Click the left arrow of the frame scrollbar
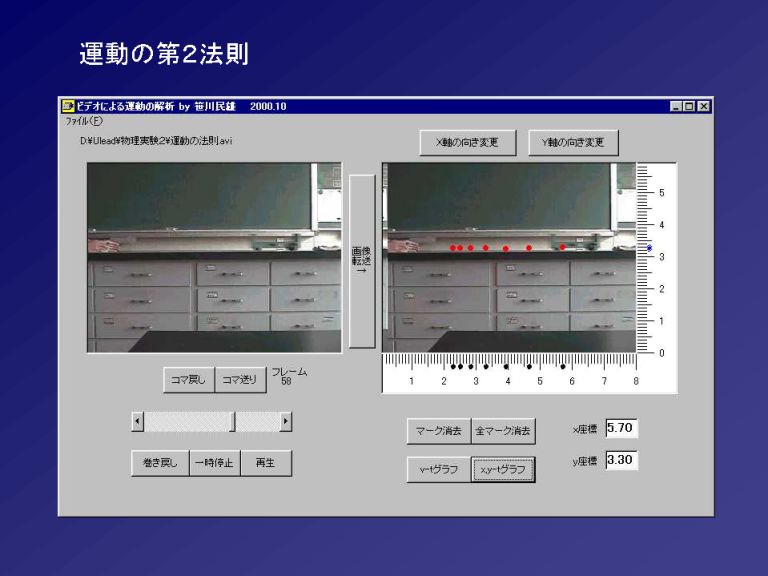The width and height of the screenshot is (768, 576). 138,423
